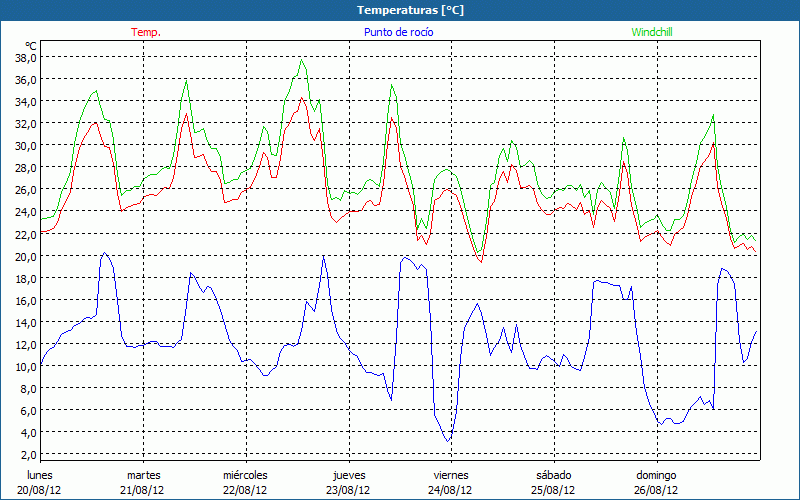Screen dimensions: 800x500
Task: Click the 10,0 value on the Y axis
Action: (26, 366)
